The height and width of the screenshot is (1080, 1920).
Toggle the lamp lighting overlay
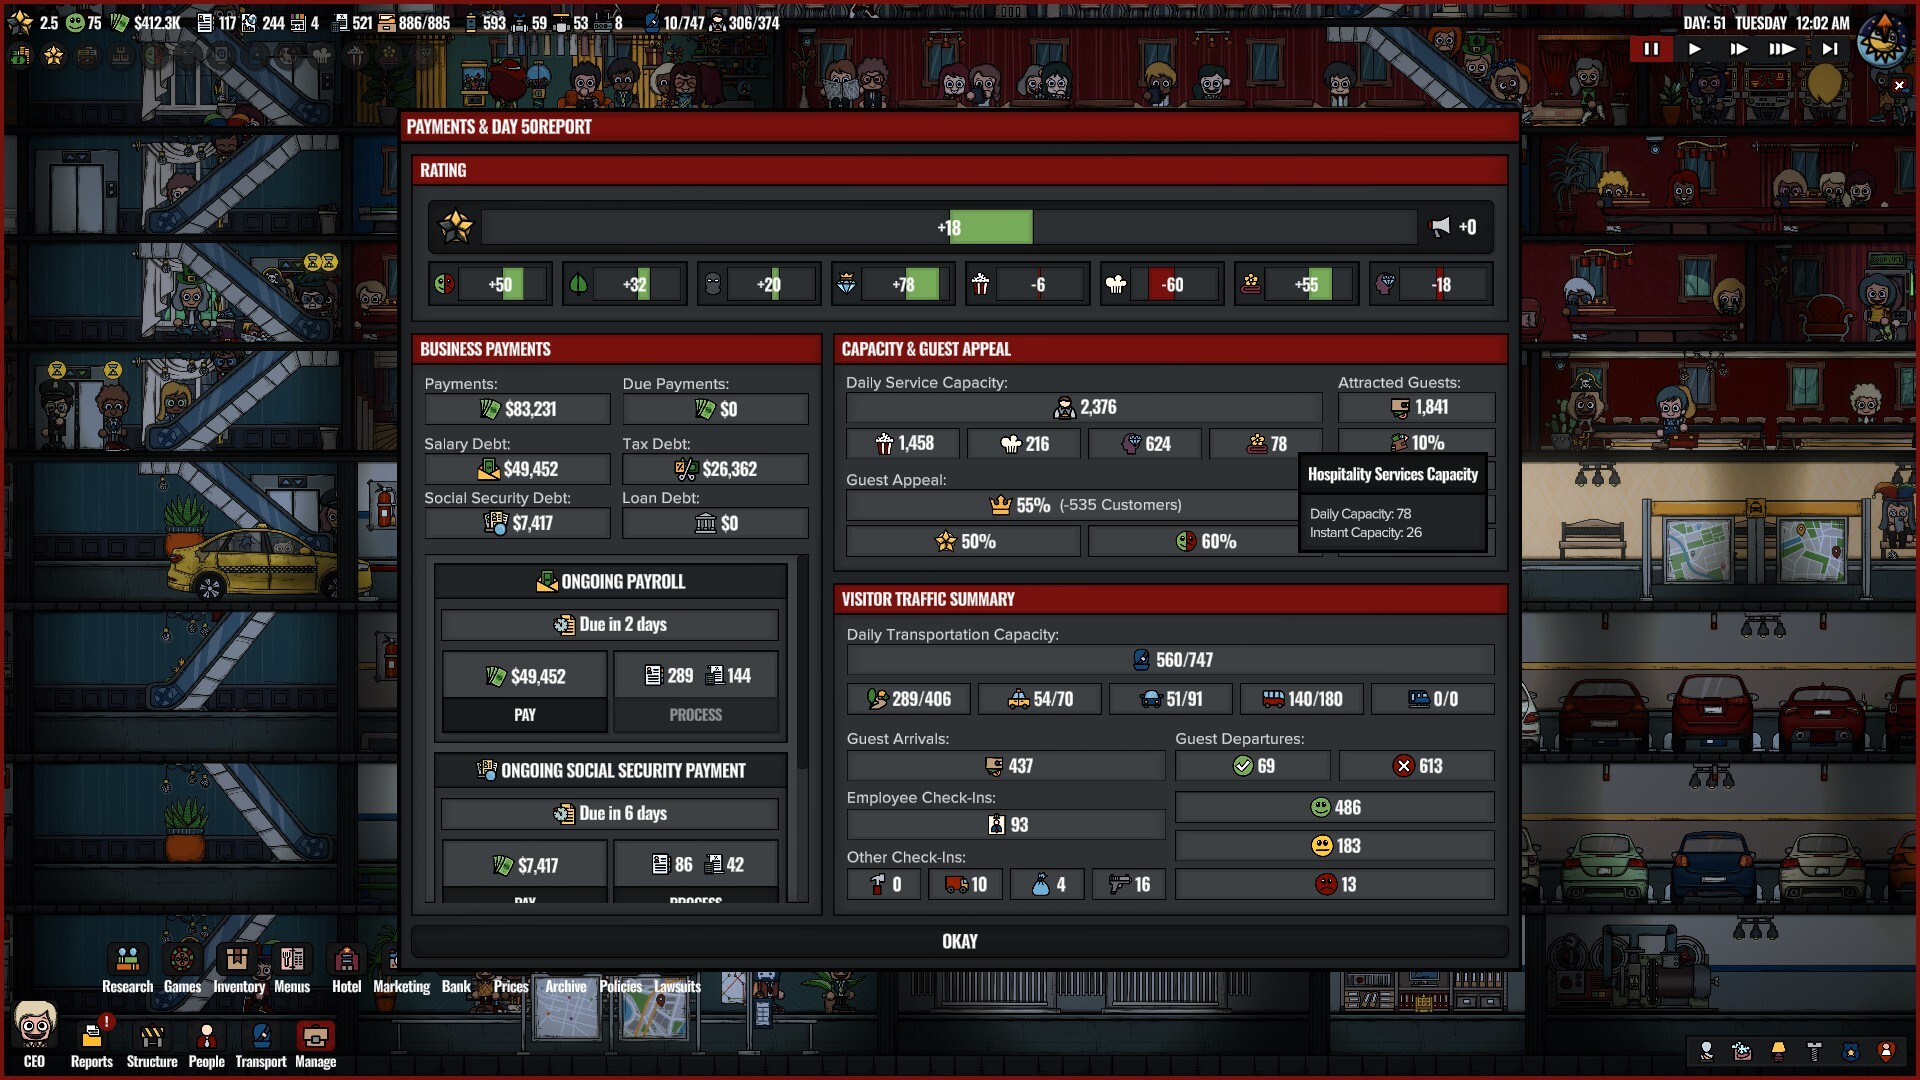click(x=1778, y=1051)
